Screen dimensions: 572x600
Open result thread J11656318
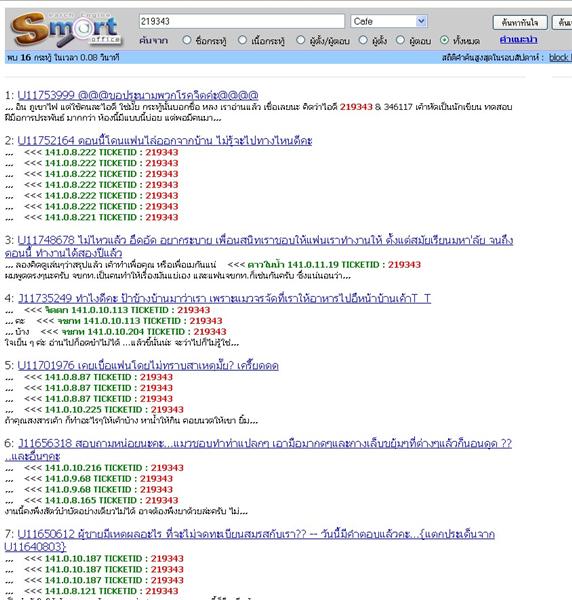pyautogui.click(x=258, y=449)
